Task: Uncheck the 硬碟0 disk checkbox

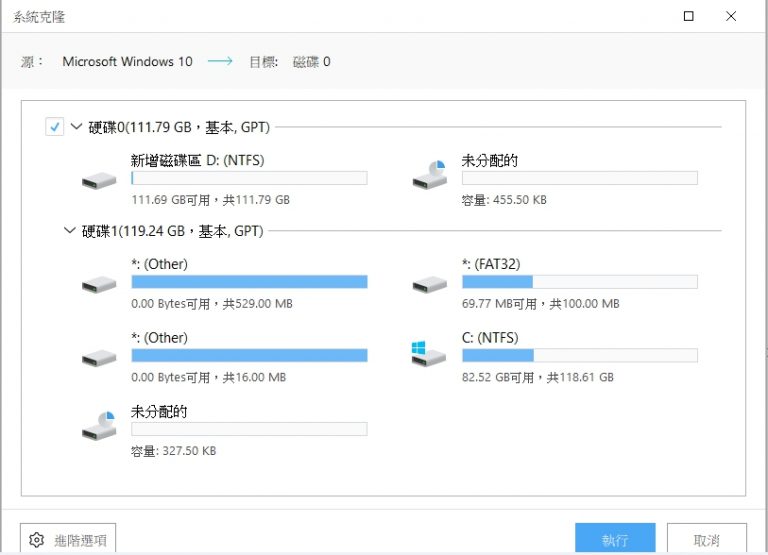Action: coord(54,127)
